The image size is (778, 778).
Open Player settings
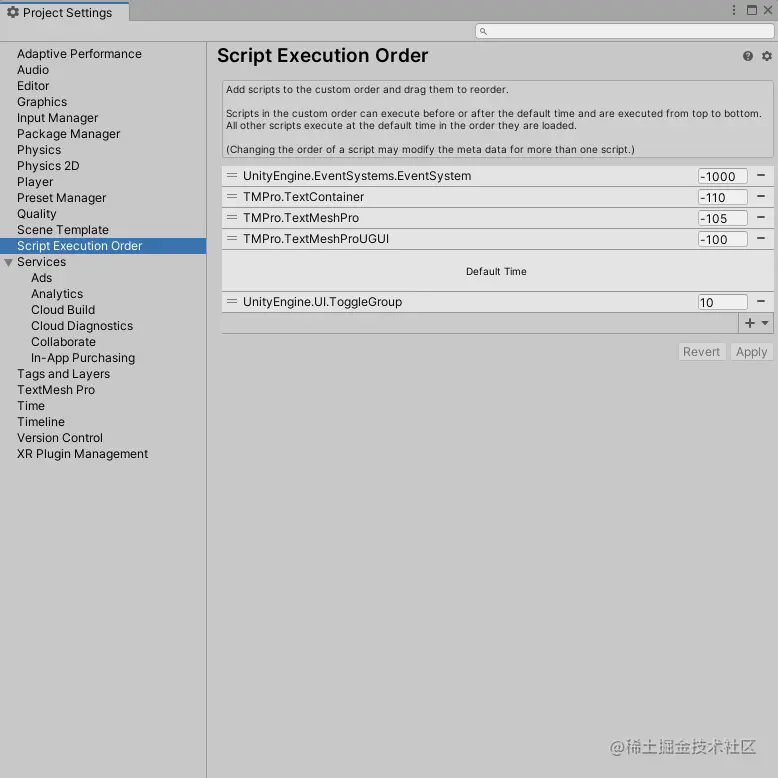35,182
